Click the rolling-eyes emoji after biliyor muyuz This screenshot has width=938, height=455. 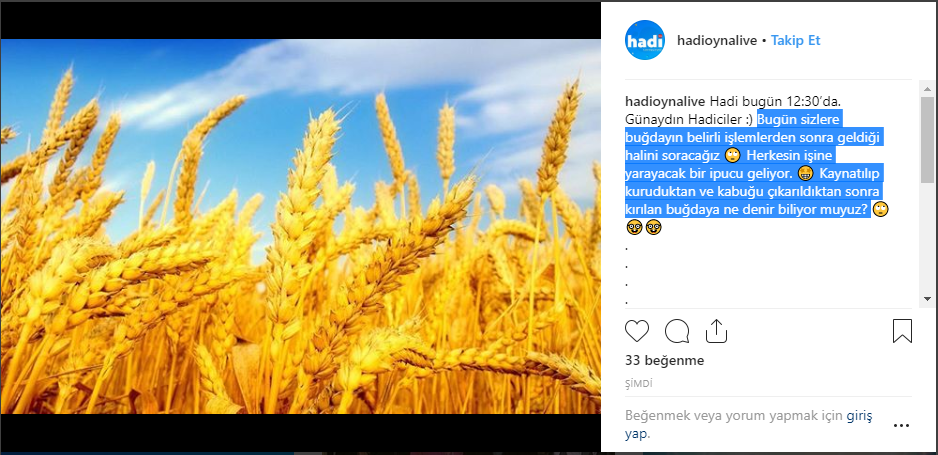881,210
